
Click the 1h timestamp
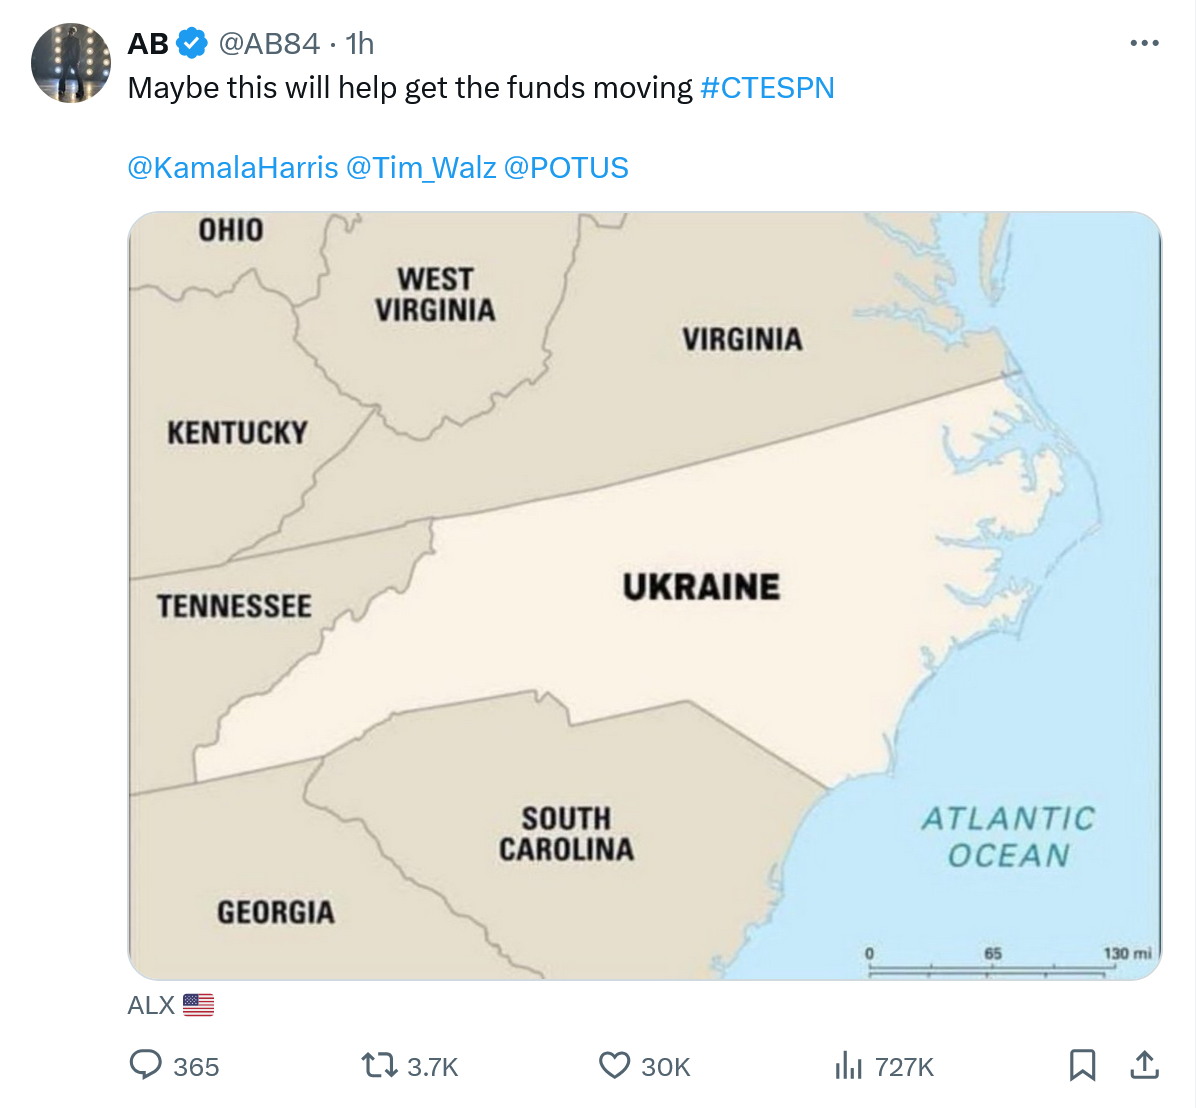tap(360, 44)
